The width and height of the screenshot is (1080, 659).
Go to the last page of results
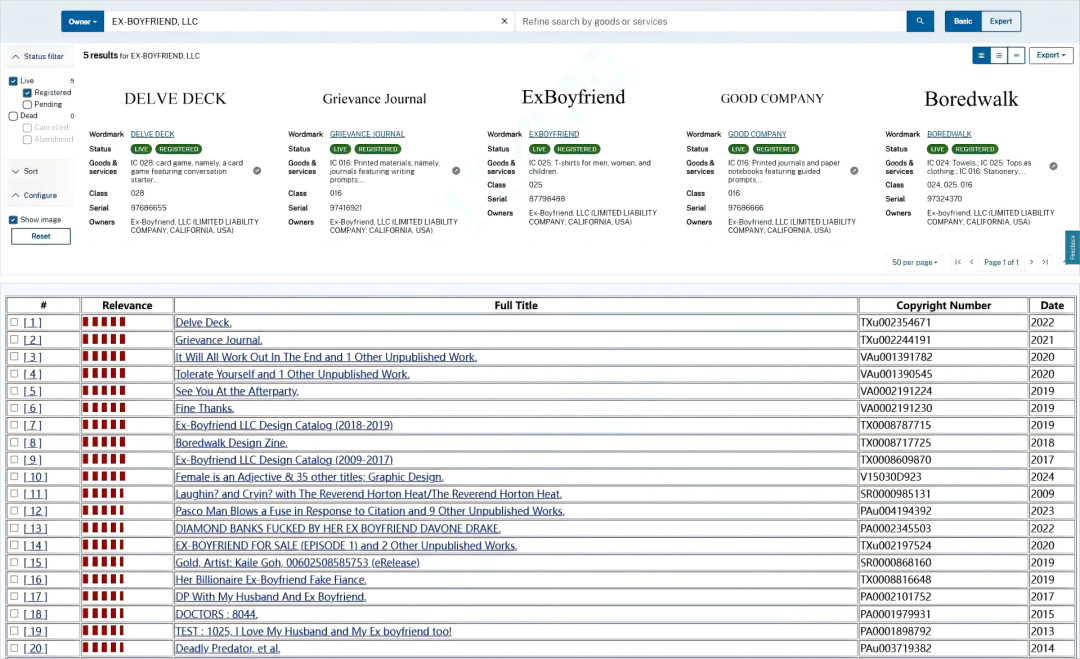pos(1045,262)
